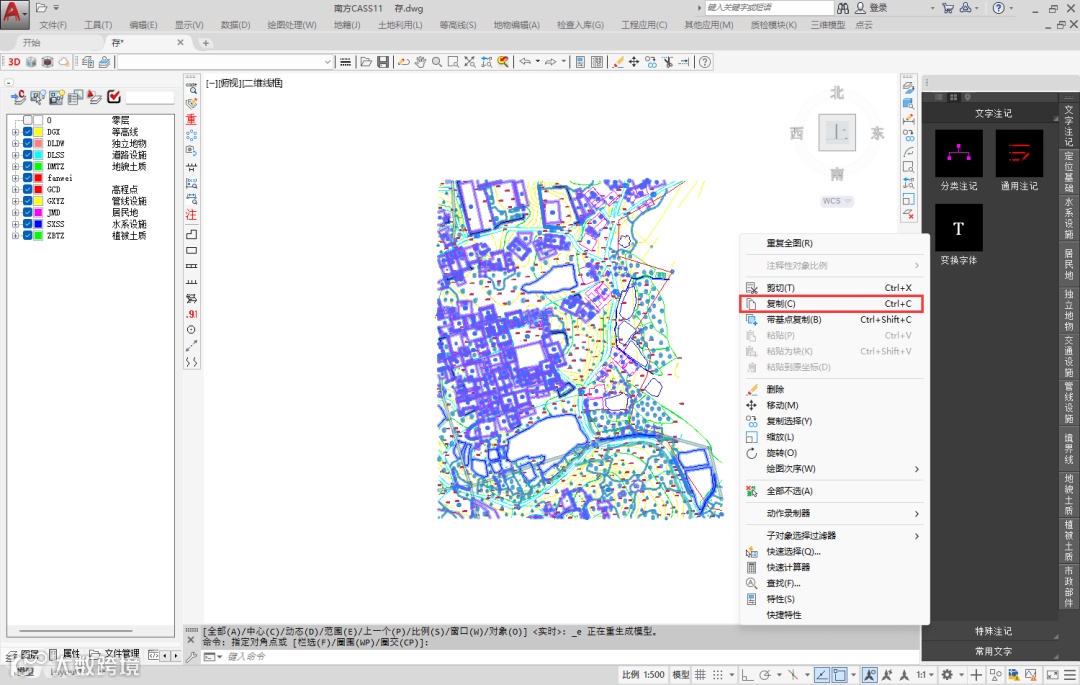Select the Pan hand tool
Image resolution: width=1080 pixels, height=685 pixels.
pyautogui.click(x=421, y=62)
